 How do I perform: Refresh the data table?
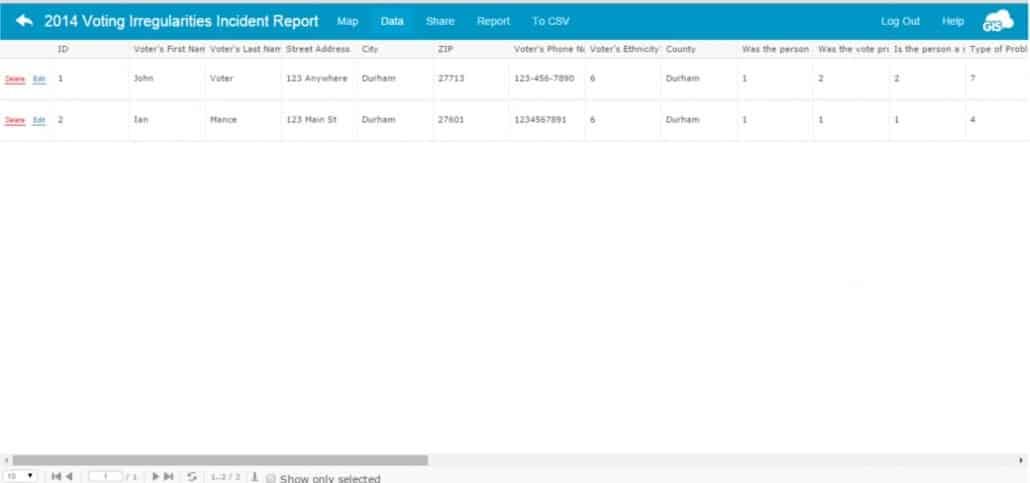[x=192, y=476]
